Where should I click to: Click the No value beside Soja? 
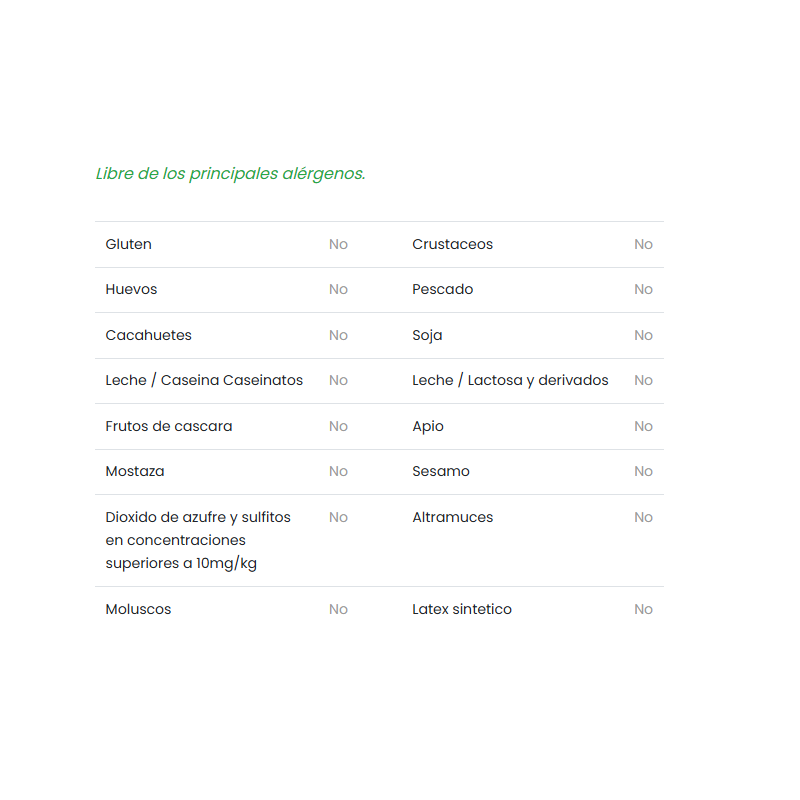pyautogui.click(x=643, y=335)
